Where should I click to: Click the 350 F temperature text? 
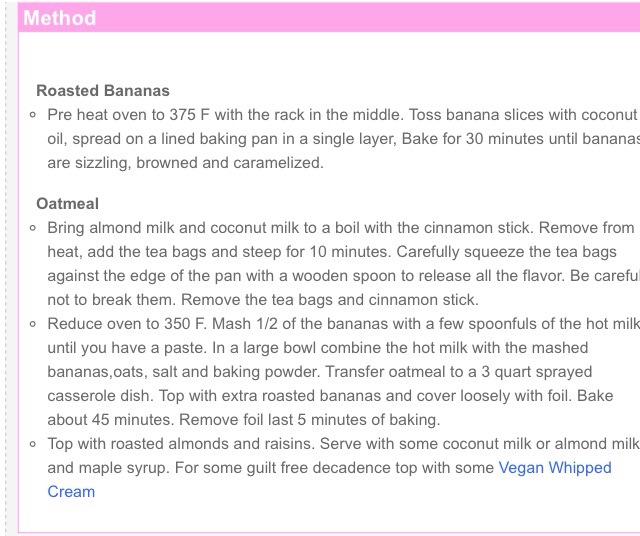coord(186,324)
